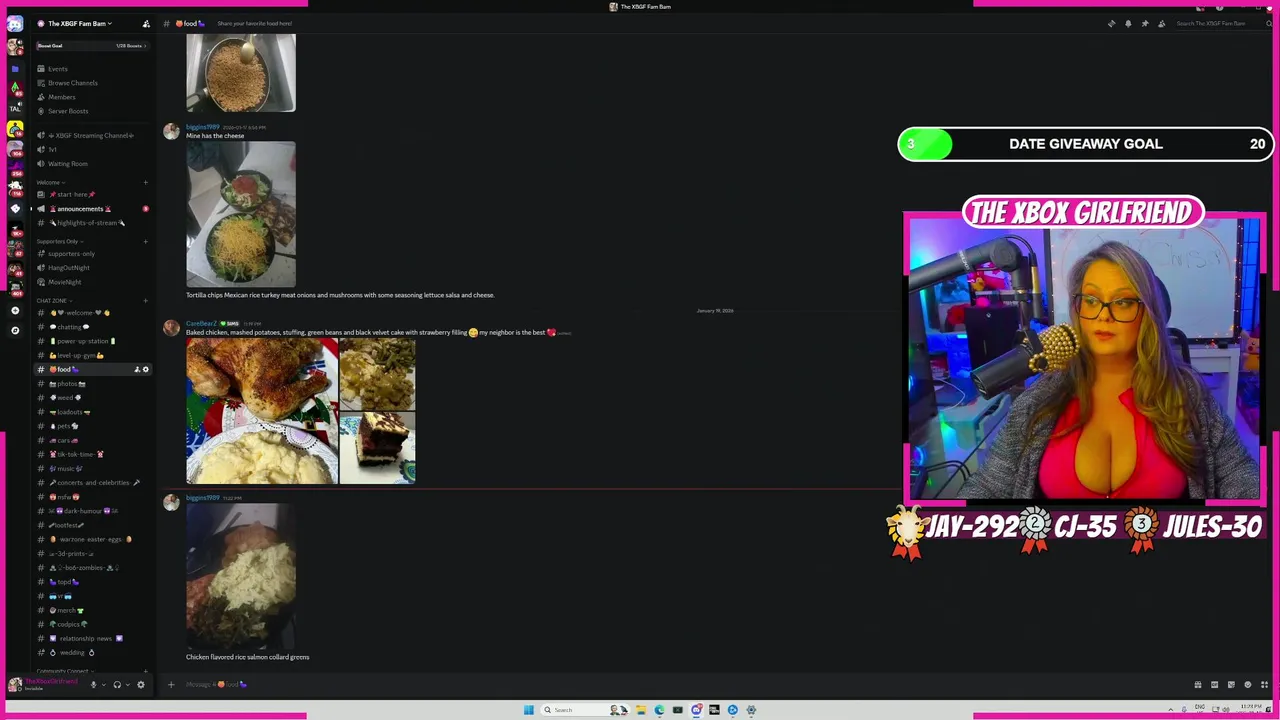
Task: Open Discover servers compass icon
Action: (15, 330)
